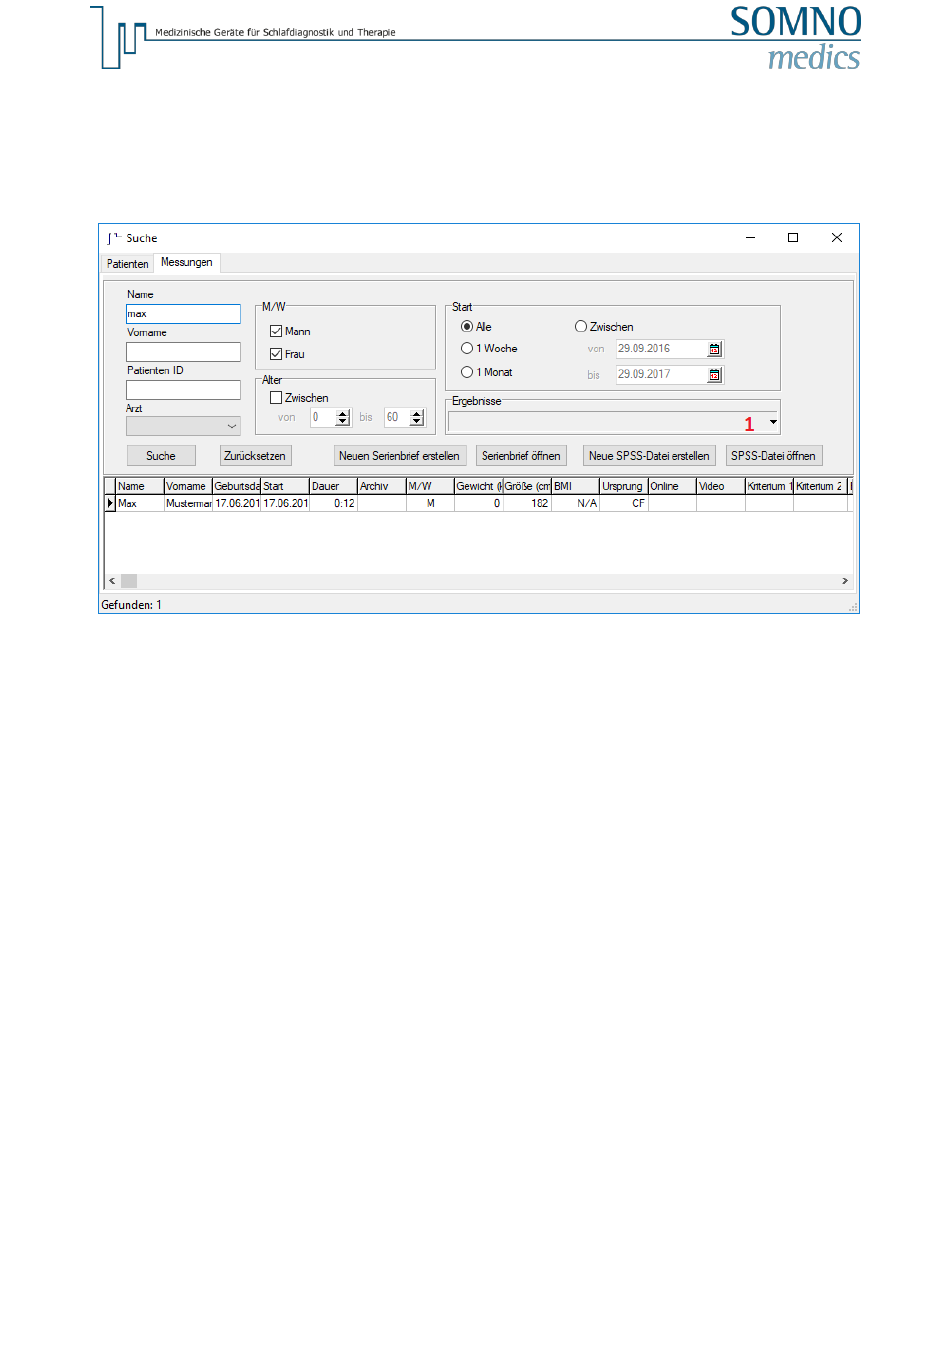Click the Ursprung column header
Viewport: 950px width, 1369px height.
point(624,486)
